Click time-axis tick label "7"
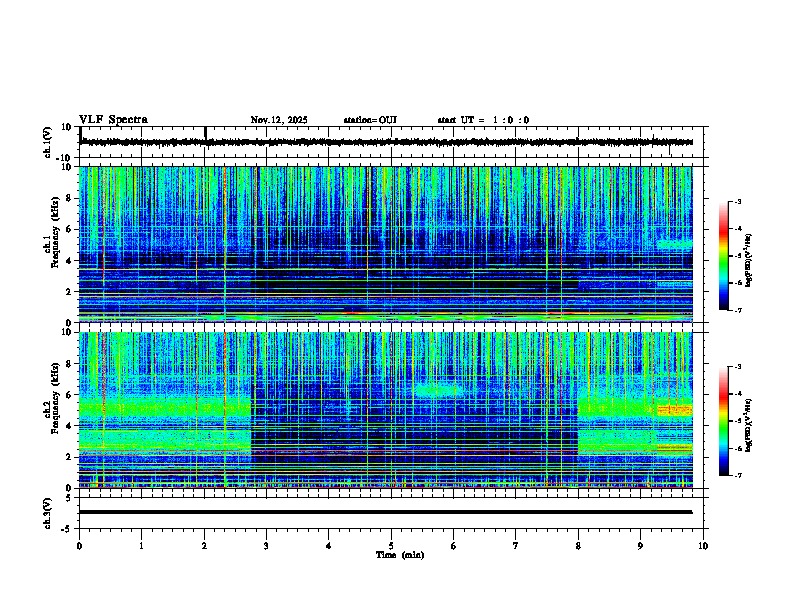Image resolution: width=792 pixels, height=612 pixels. click(516, 546)
